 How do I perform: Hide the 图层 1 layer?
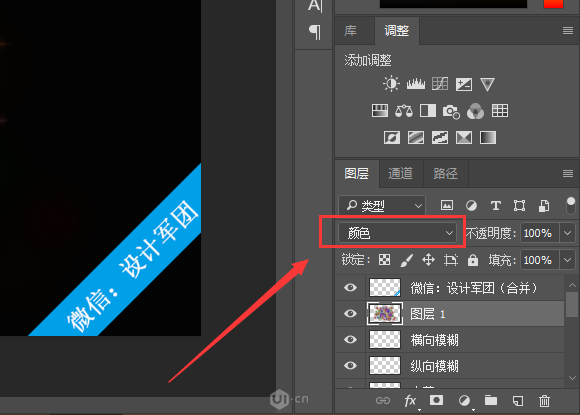(350, 314)
